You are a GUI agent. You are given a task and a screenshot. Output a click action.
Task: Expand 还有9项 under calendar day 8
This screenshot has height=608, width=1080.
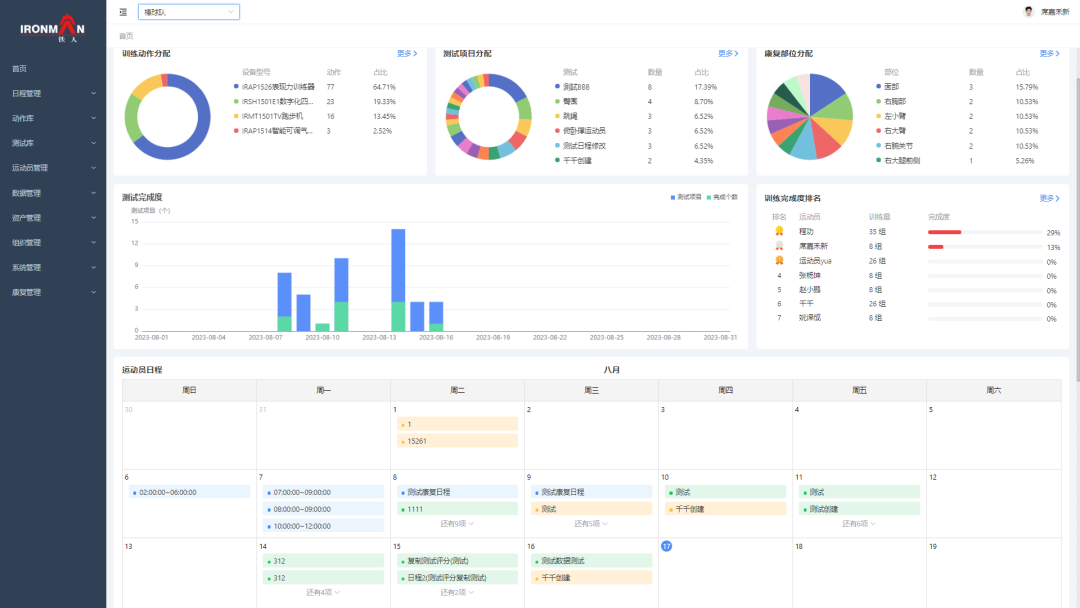click(x=456, y=524)
